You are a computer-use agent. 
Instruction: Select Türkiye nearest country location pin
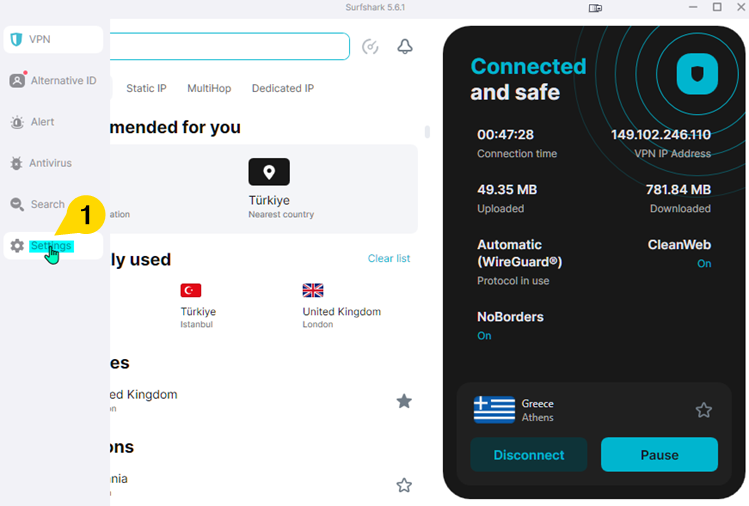coord(269,172)
